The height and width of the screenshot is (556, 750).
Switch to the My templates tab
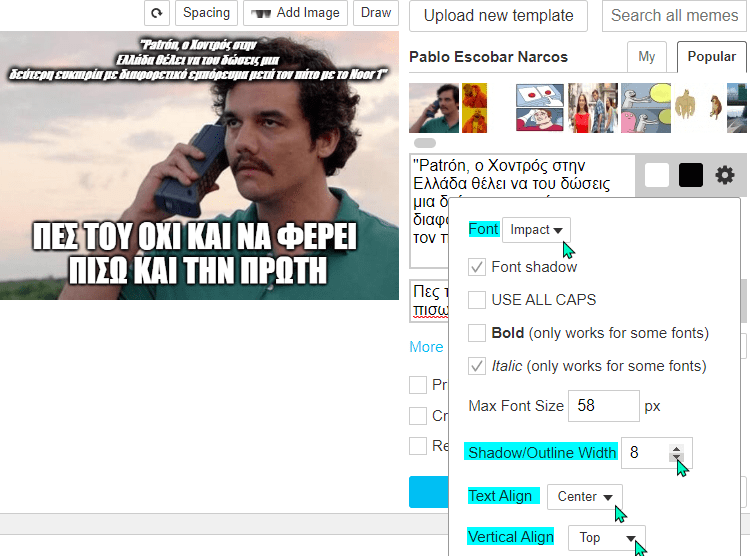click(647, 57)
